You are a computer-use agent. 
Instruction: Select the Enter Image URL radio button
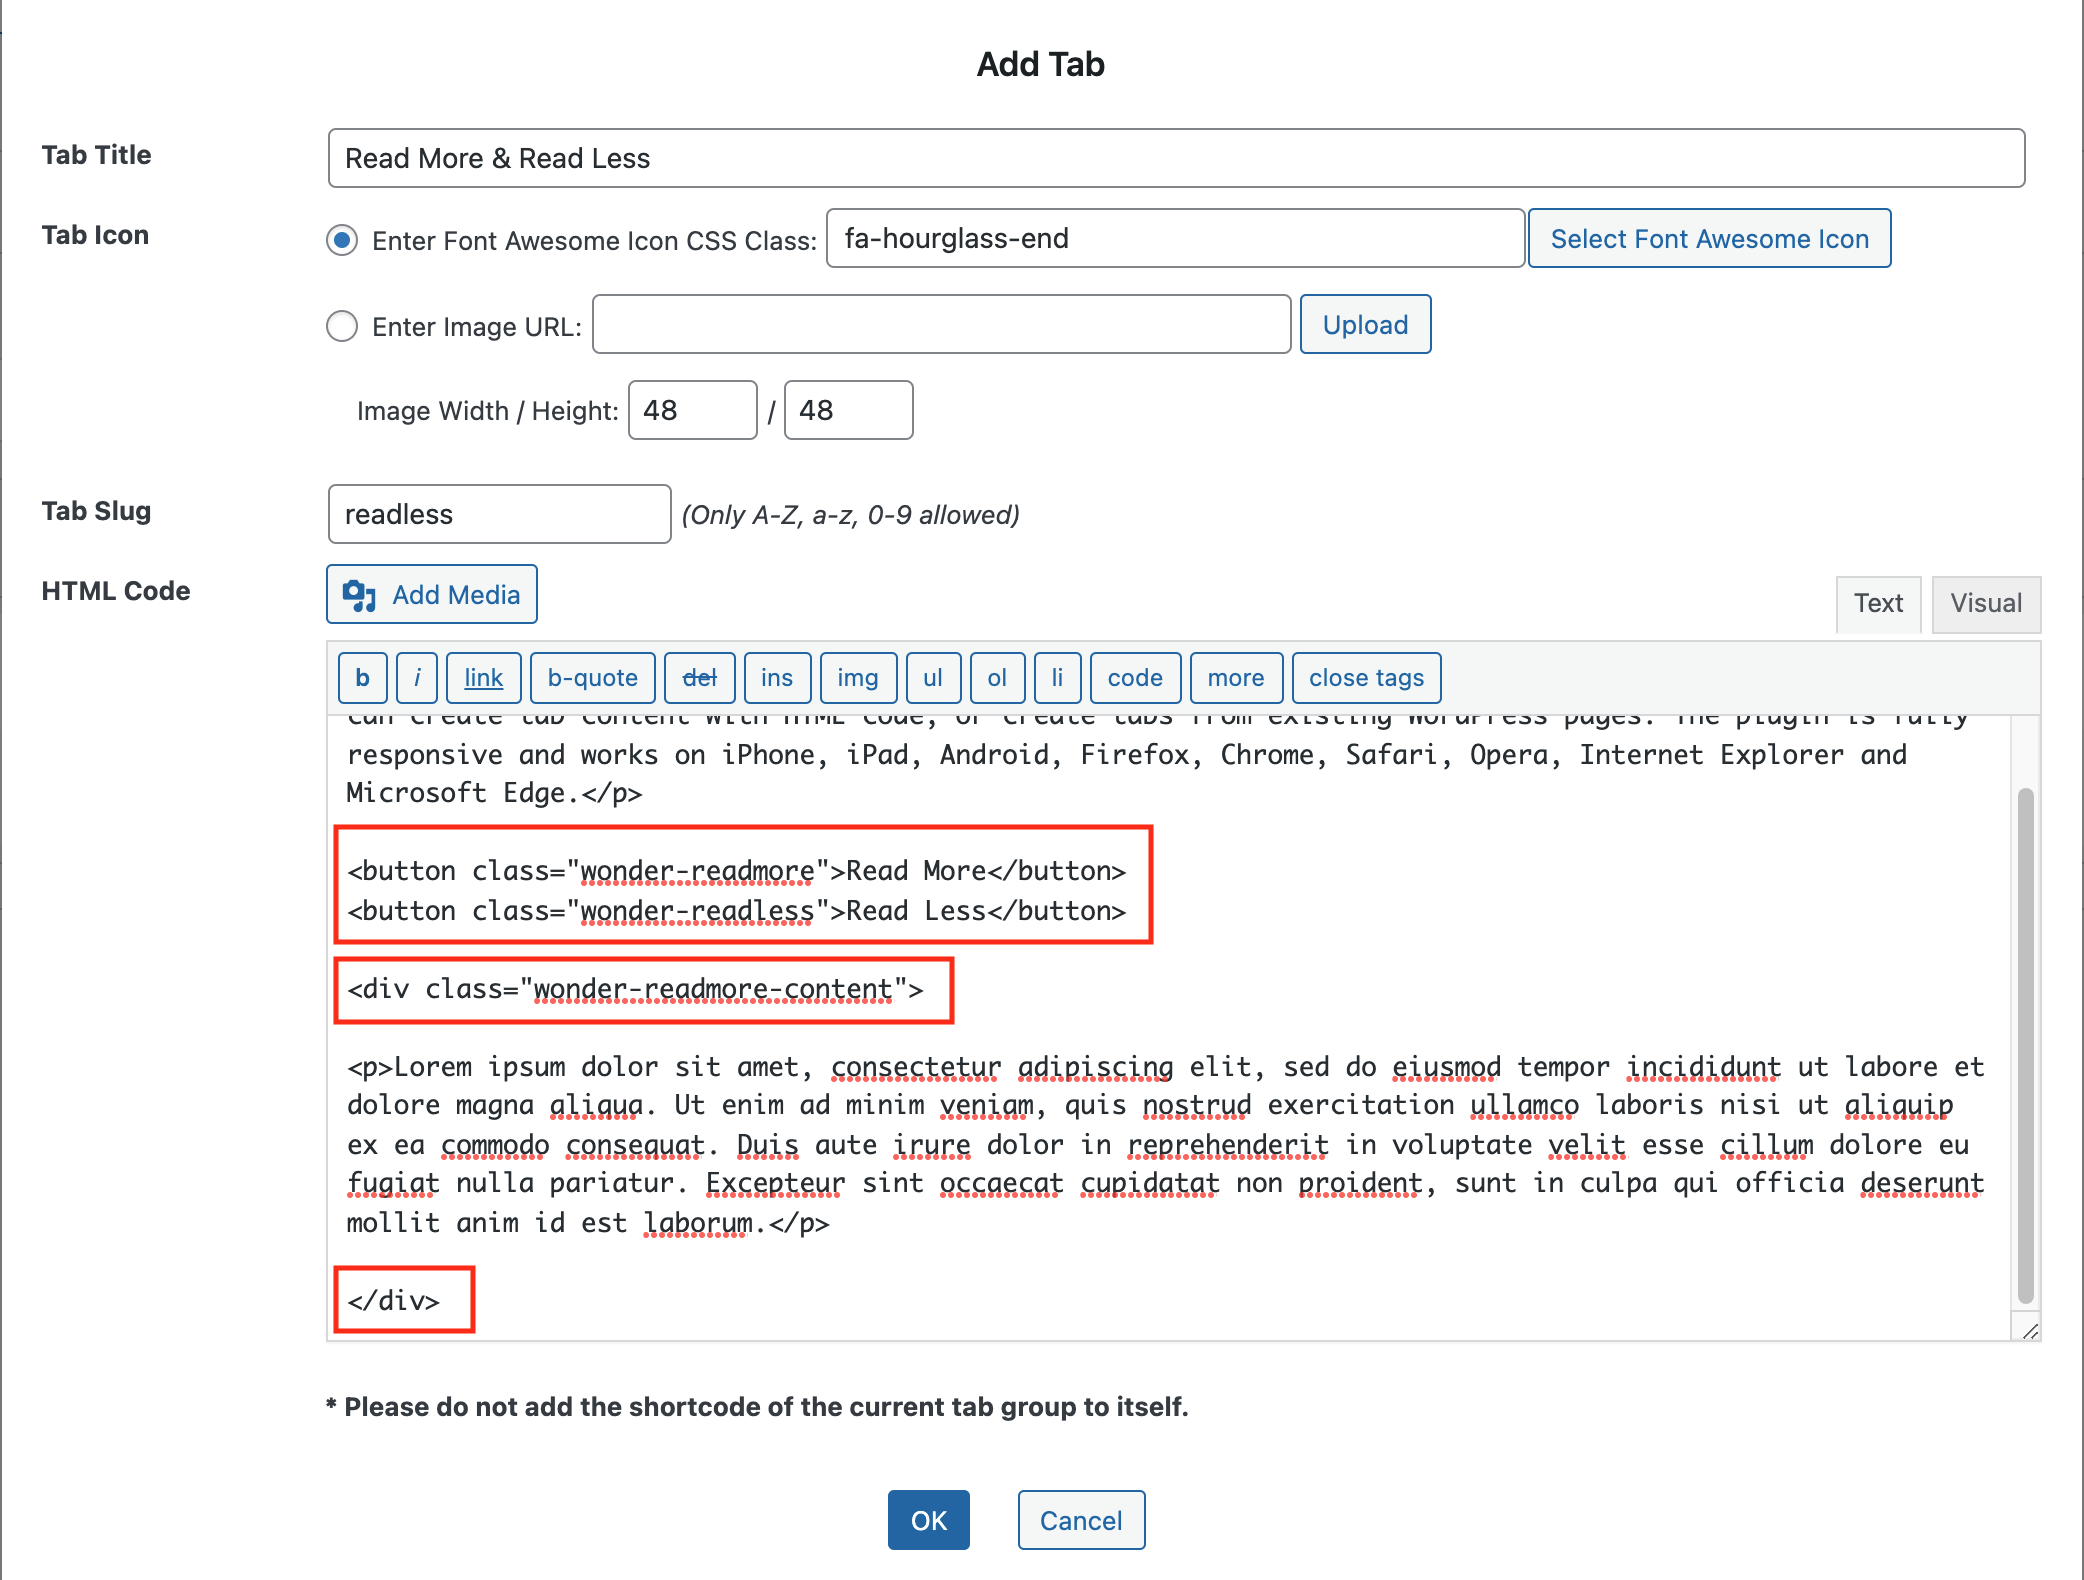(x=342, y=326)
